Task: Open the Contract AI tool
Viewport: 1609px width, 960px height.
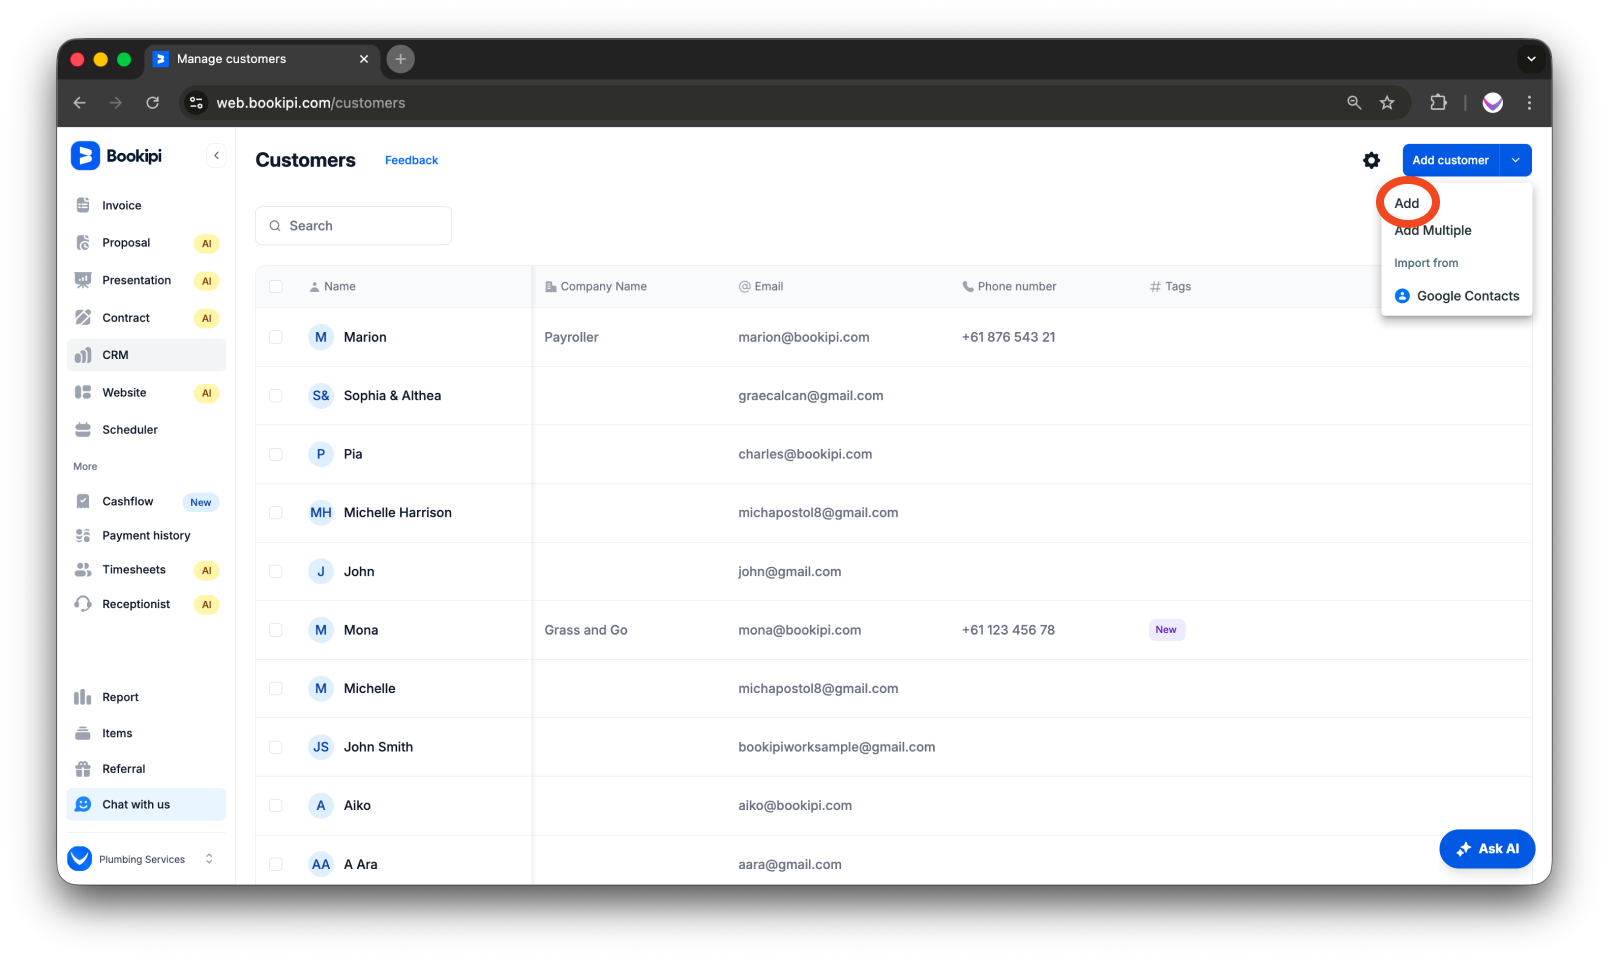Action: [x=126, y=317]
